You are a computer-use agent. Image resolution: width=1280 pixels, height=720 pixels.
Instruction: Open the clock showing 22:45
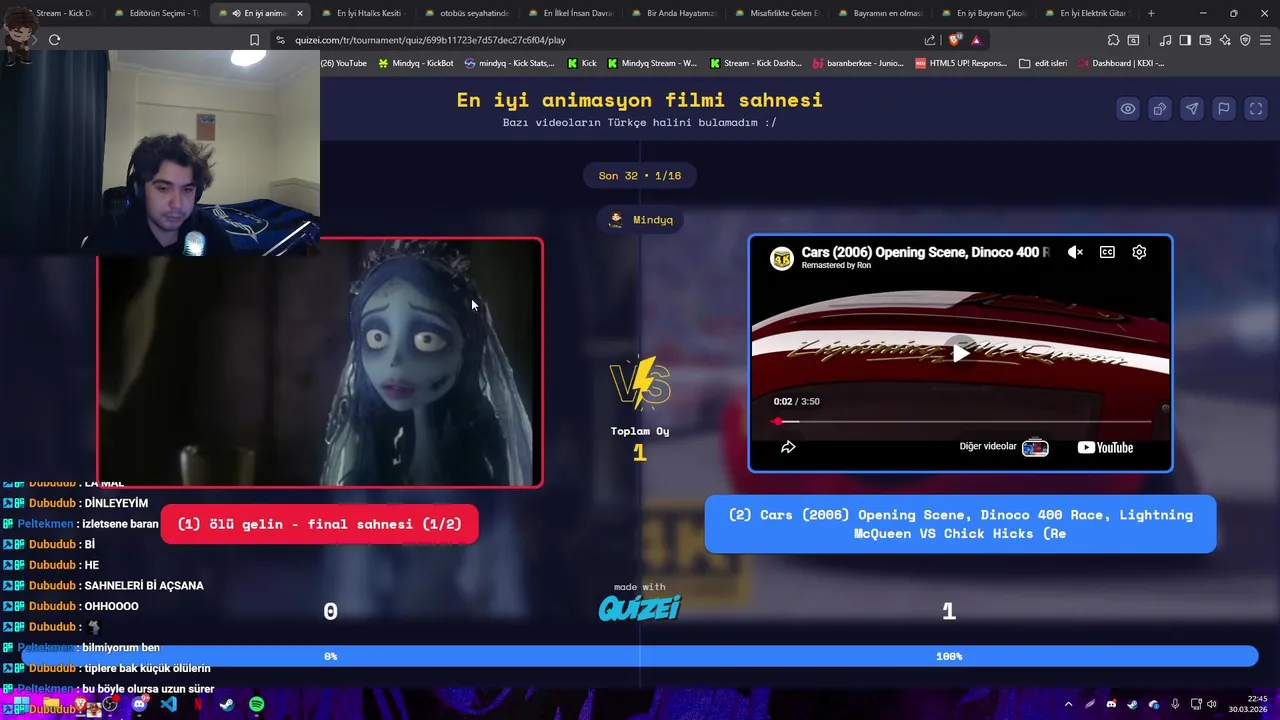coord(1249,704)
